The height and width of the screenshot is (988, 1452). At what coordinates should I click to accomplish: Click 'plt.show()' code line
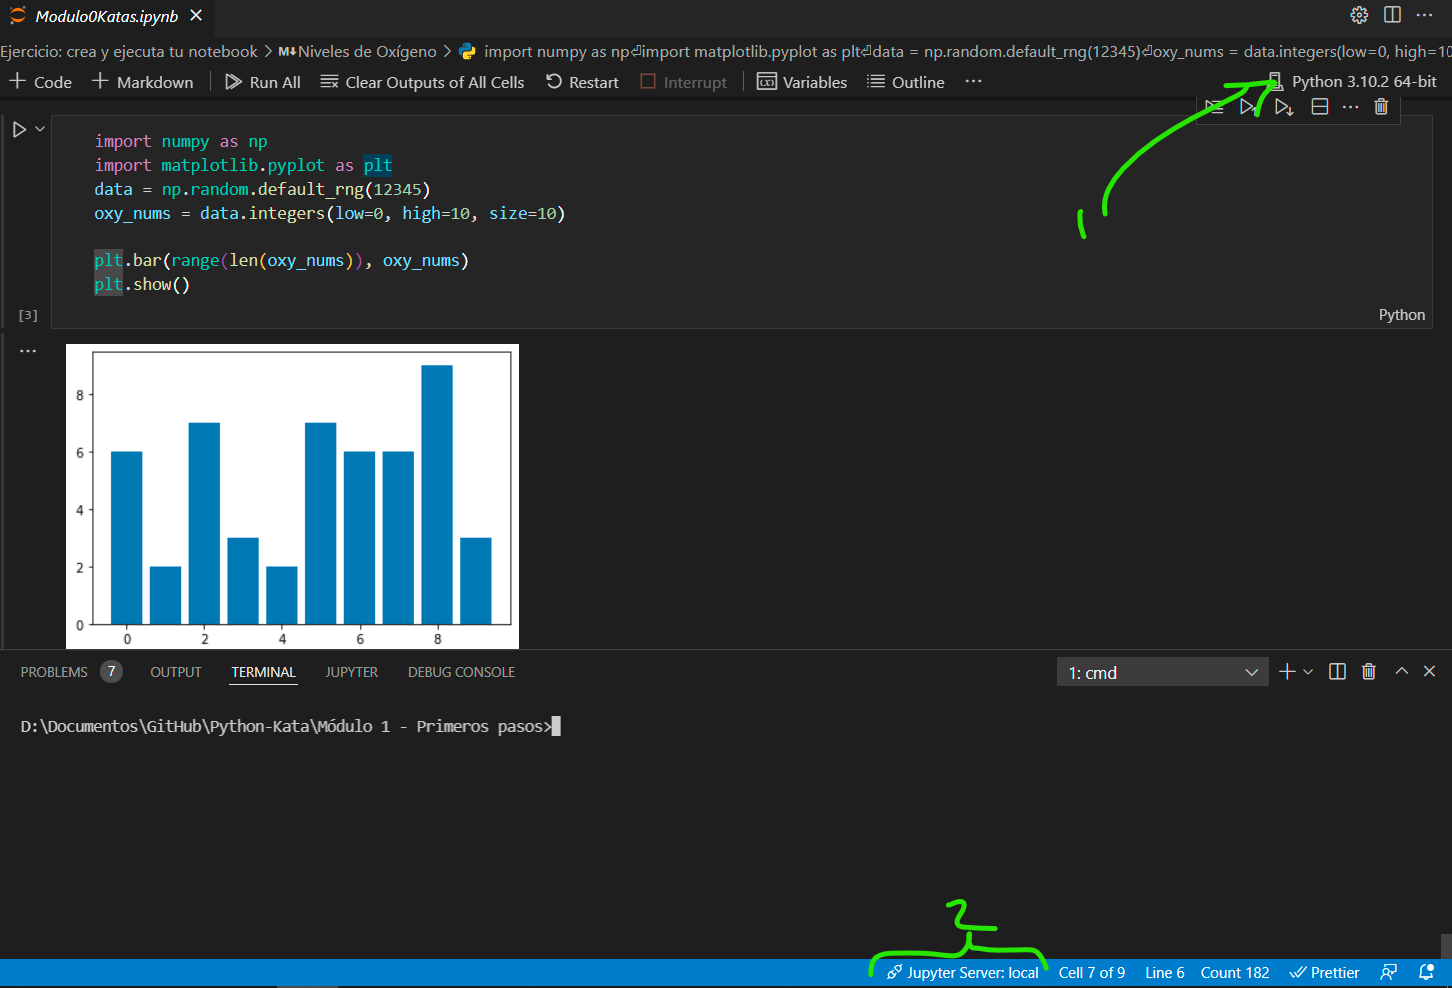[142, 285]
